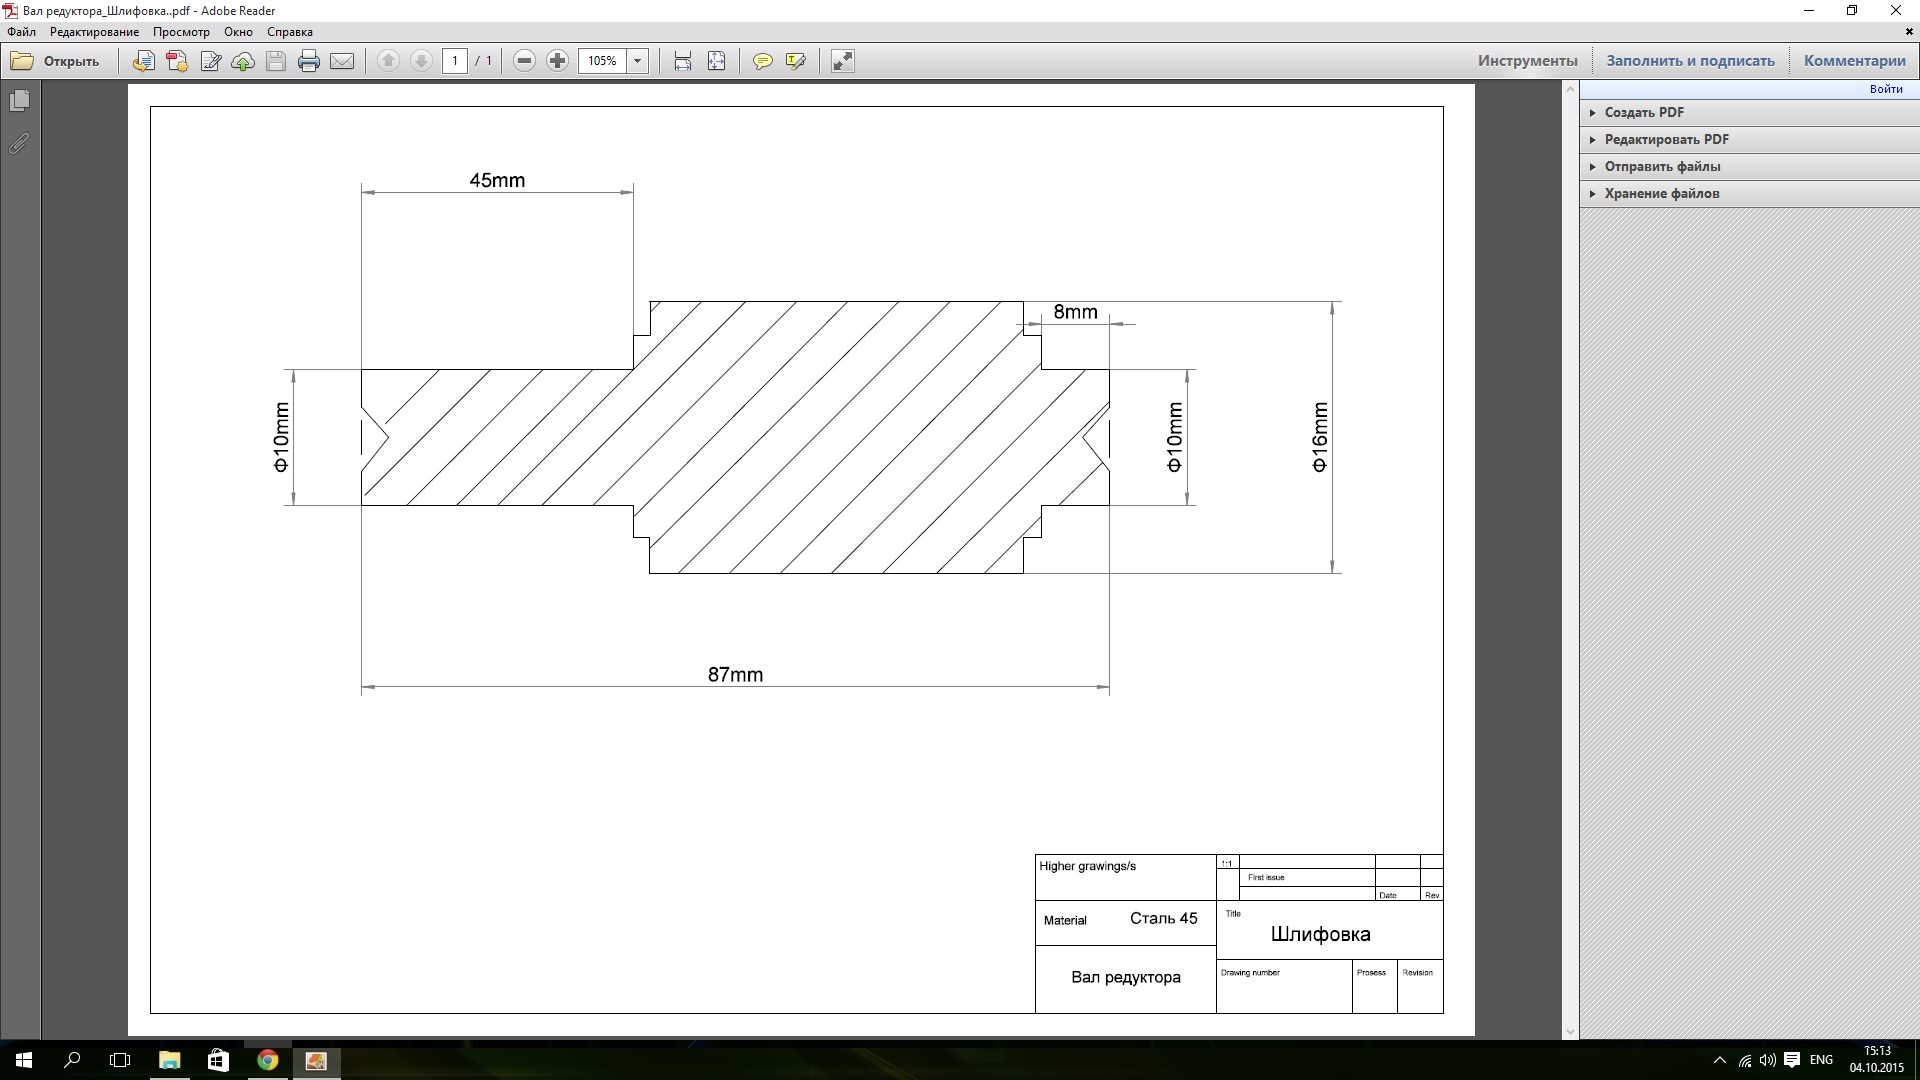Click the send by email envelope icon
The height and width of the screenshot is (1080, 1920).
342,61
